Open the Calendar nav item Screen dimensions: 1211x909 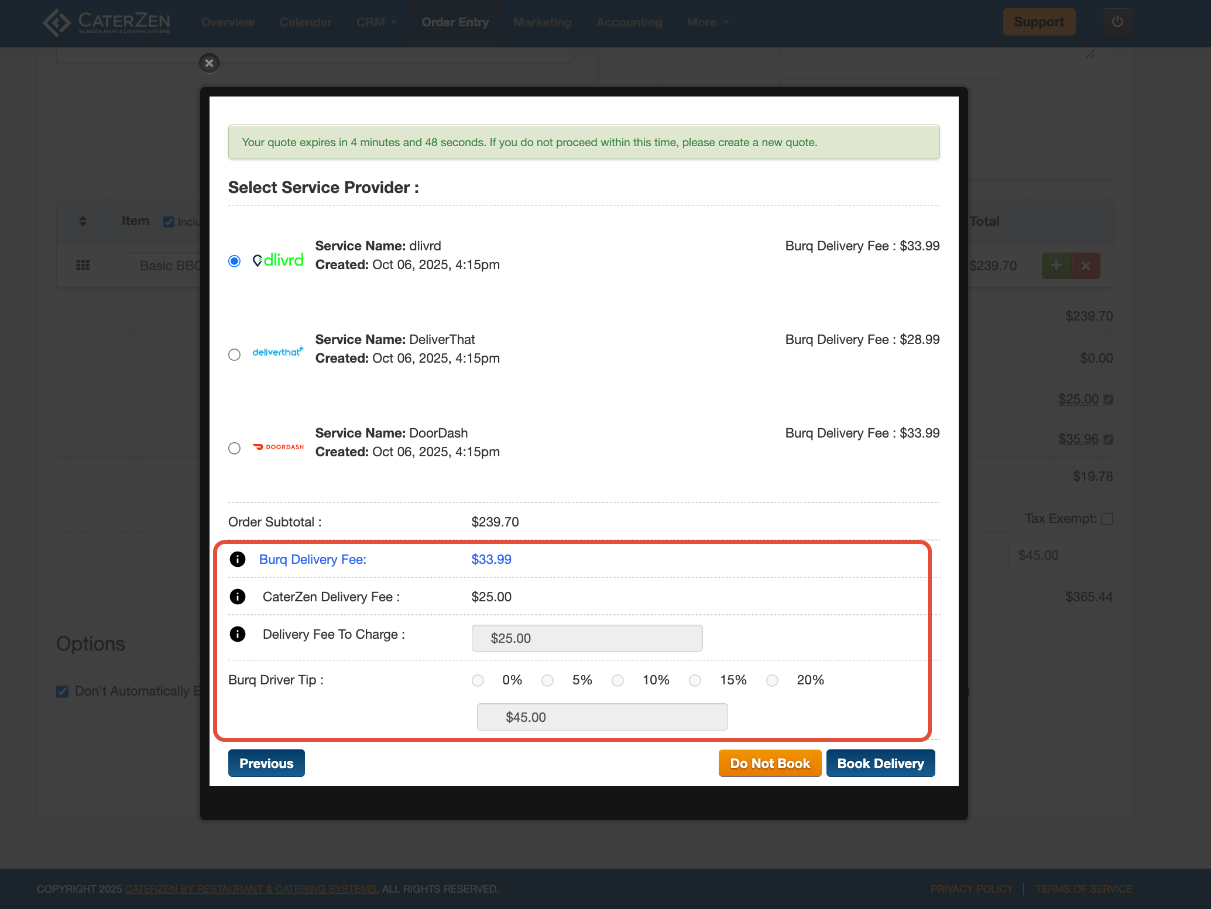[x=305, y=22]
